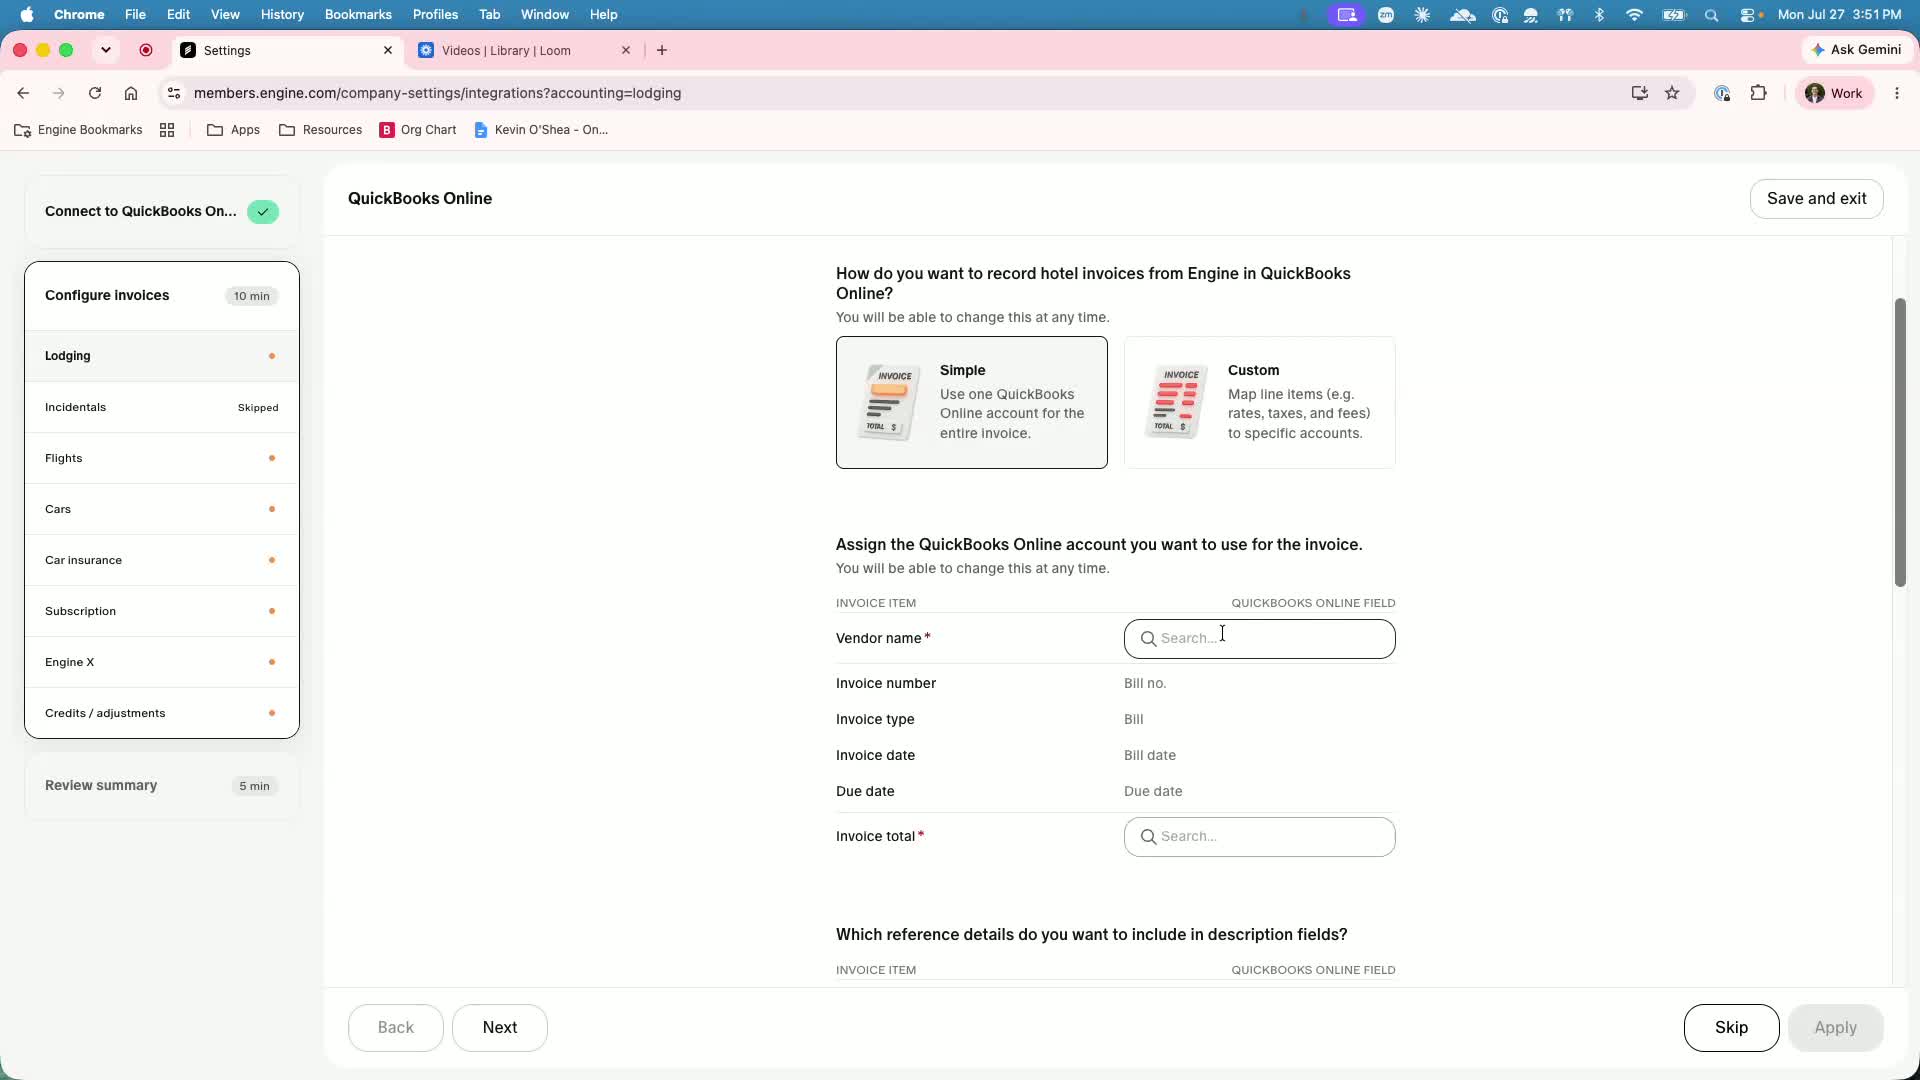This screenshot has height=1080, width=1920.
Task: Open macOS Spotlight search icon
Action: 1712,15
